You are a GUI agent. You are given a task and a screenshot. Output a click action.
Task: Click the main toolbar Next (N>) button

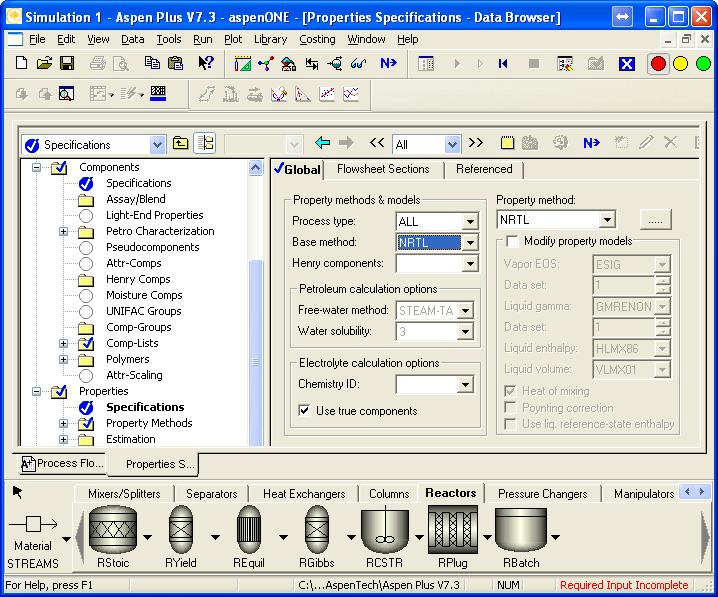pyautogui.click(x=388, y=63)
